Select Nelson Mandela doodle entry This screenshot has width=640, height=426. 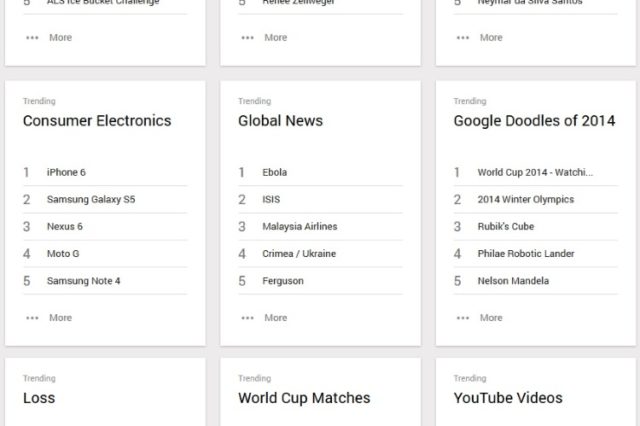click(x=513, y=281)
